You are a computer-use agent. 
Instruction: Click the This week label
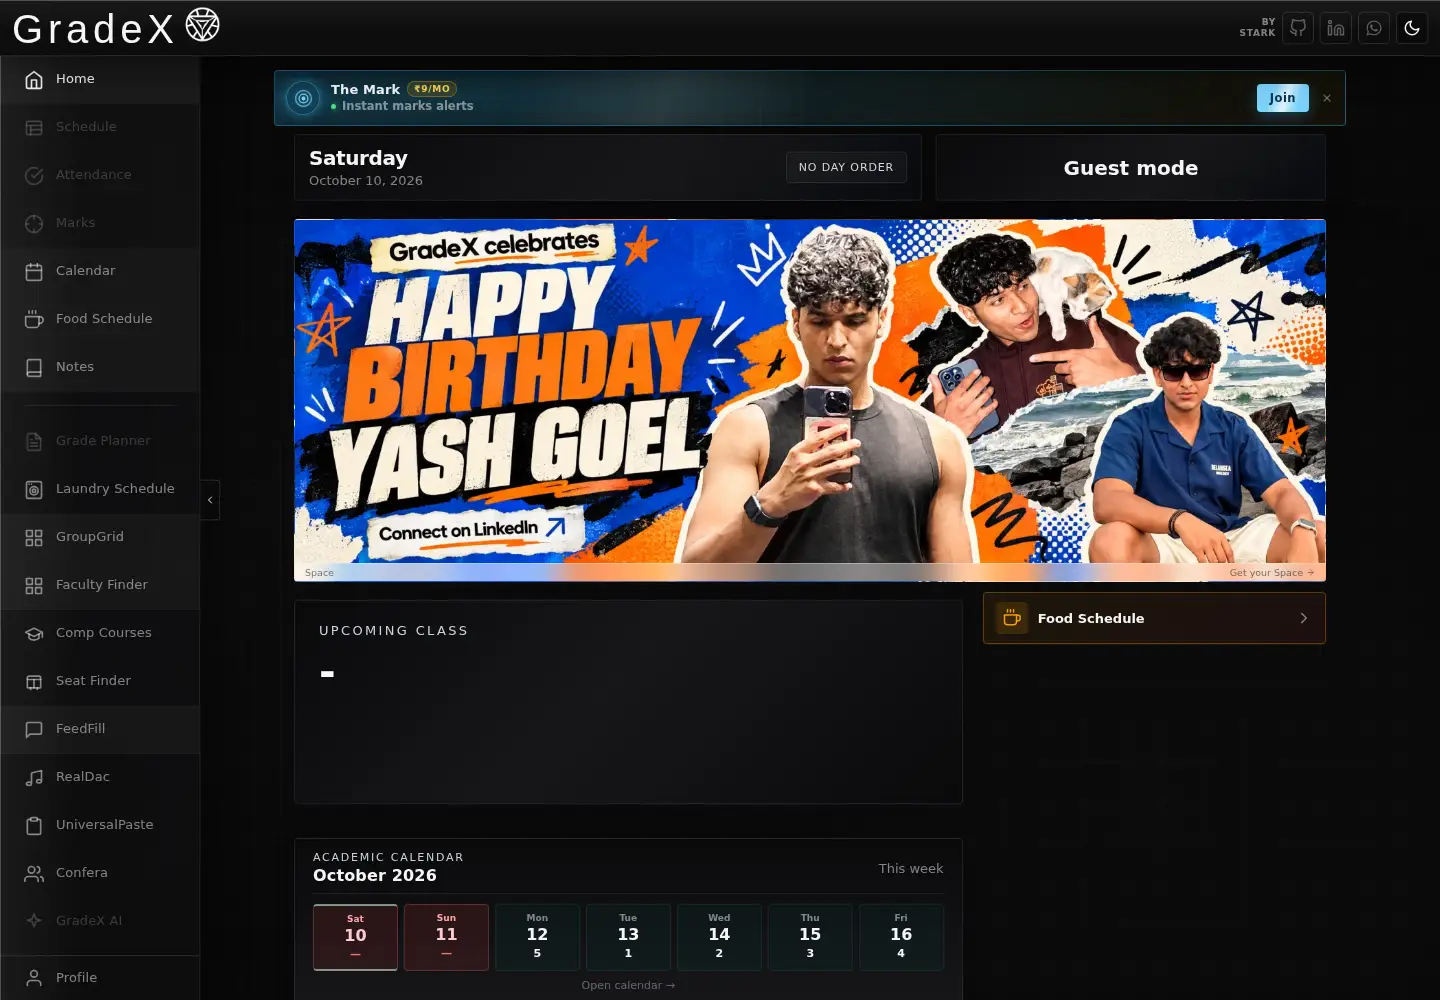[x=911, y=868]
